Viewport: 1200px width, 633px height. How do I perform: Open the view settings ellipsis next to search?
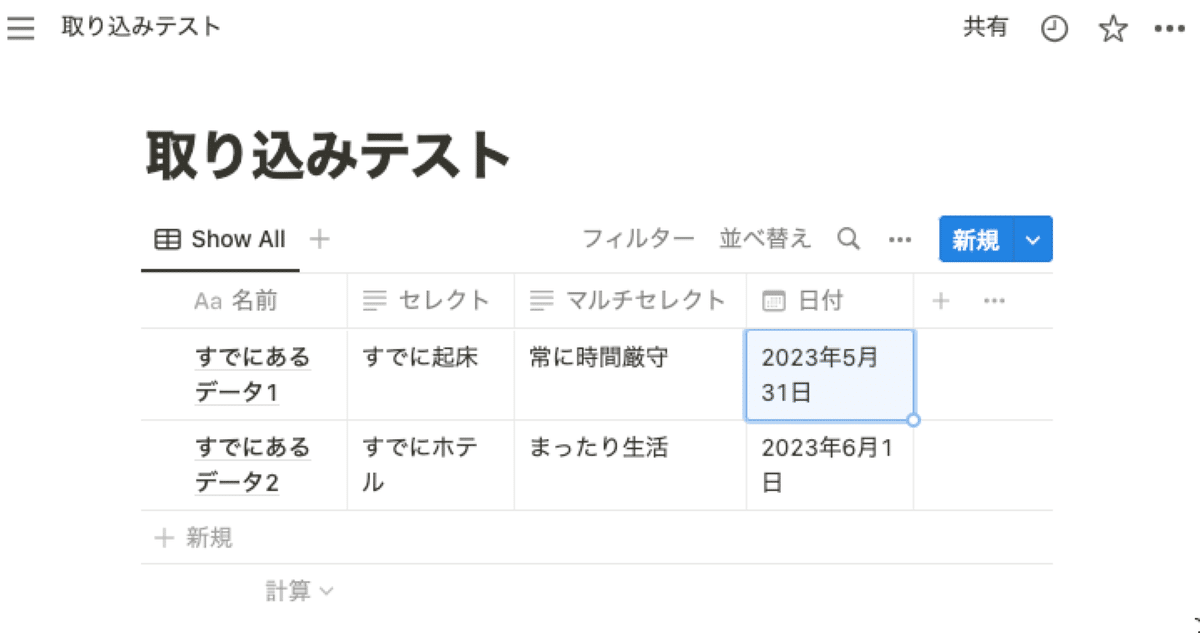[900, 239]
